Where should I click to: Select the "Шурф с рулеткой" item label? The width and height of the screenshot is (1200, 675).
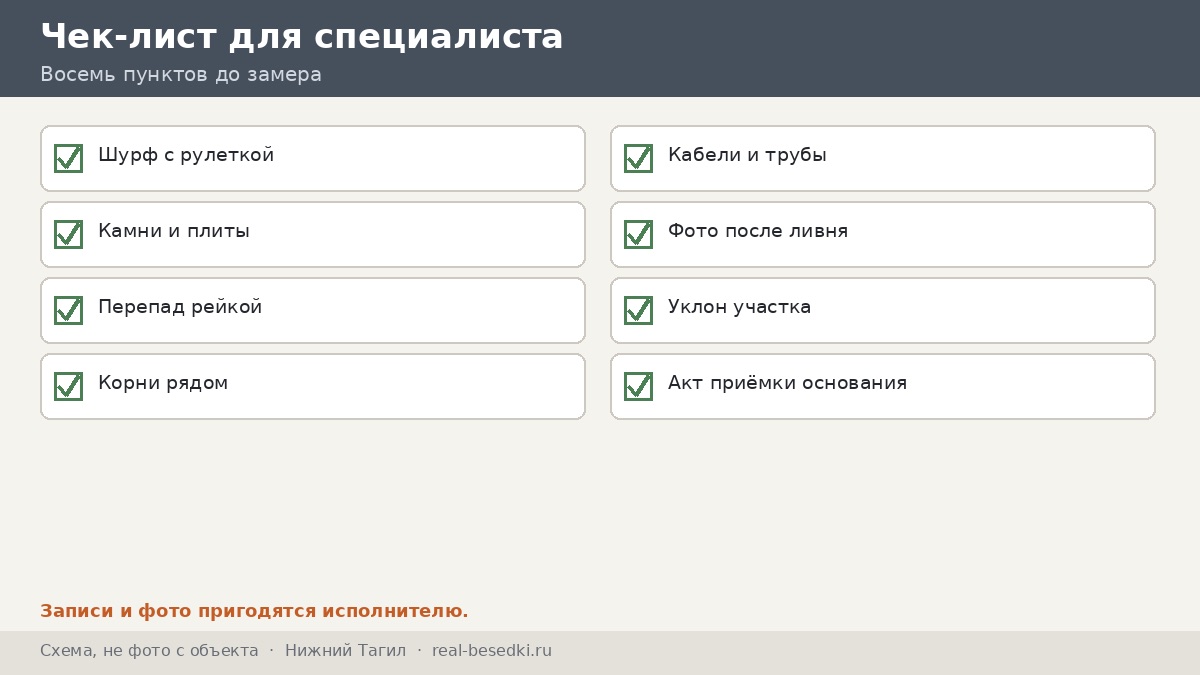(x=186, y=155)
